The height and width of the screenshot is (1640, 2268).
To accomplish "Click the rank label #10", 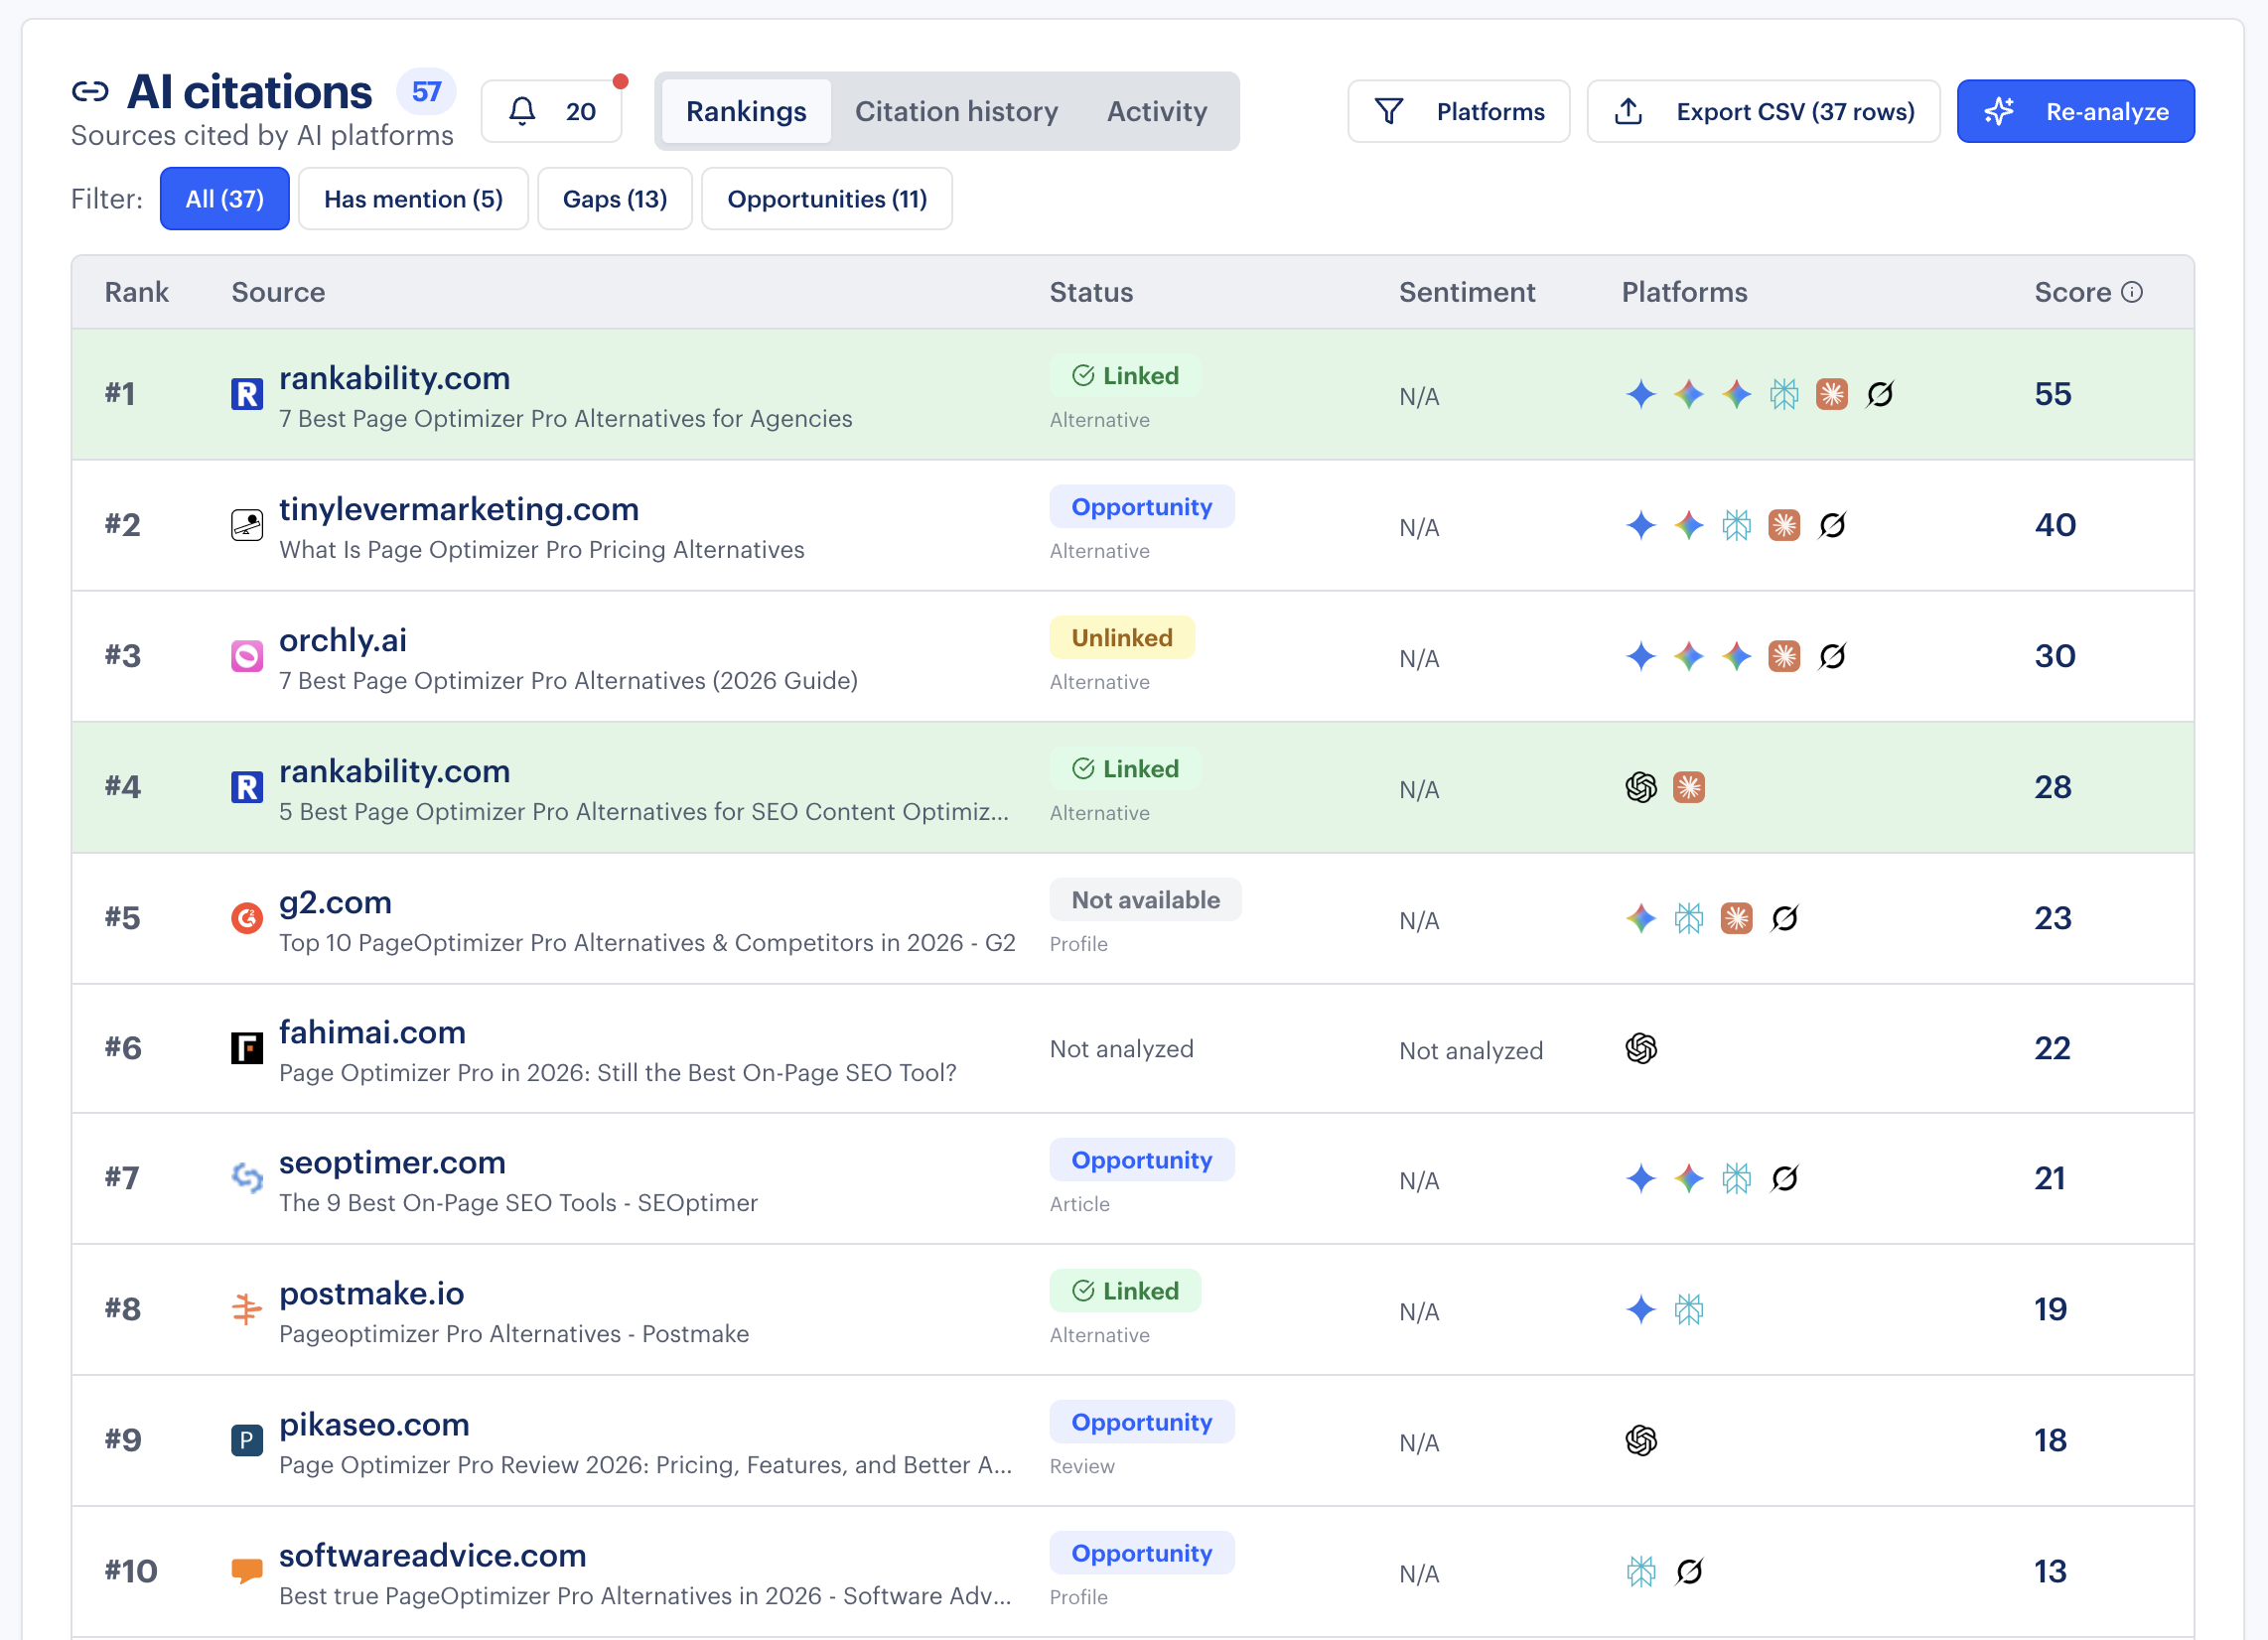I will pyautogui.click(x=131, y=1571).
